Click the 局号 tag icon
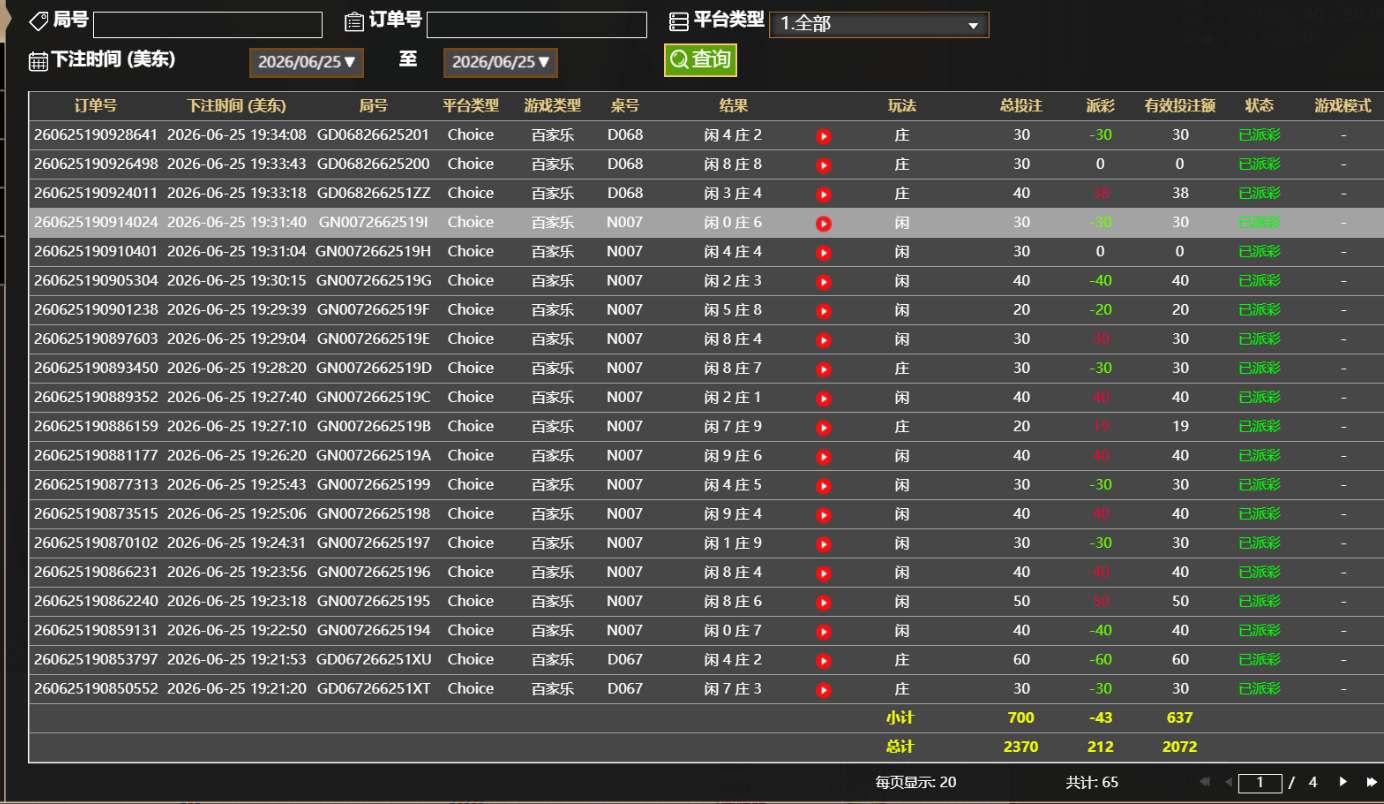The height and width of the screenshot is (804, 1384). click(38, 21)
